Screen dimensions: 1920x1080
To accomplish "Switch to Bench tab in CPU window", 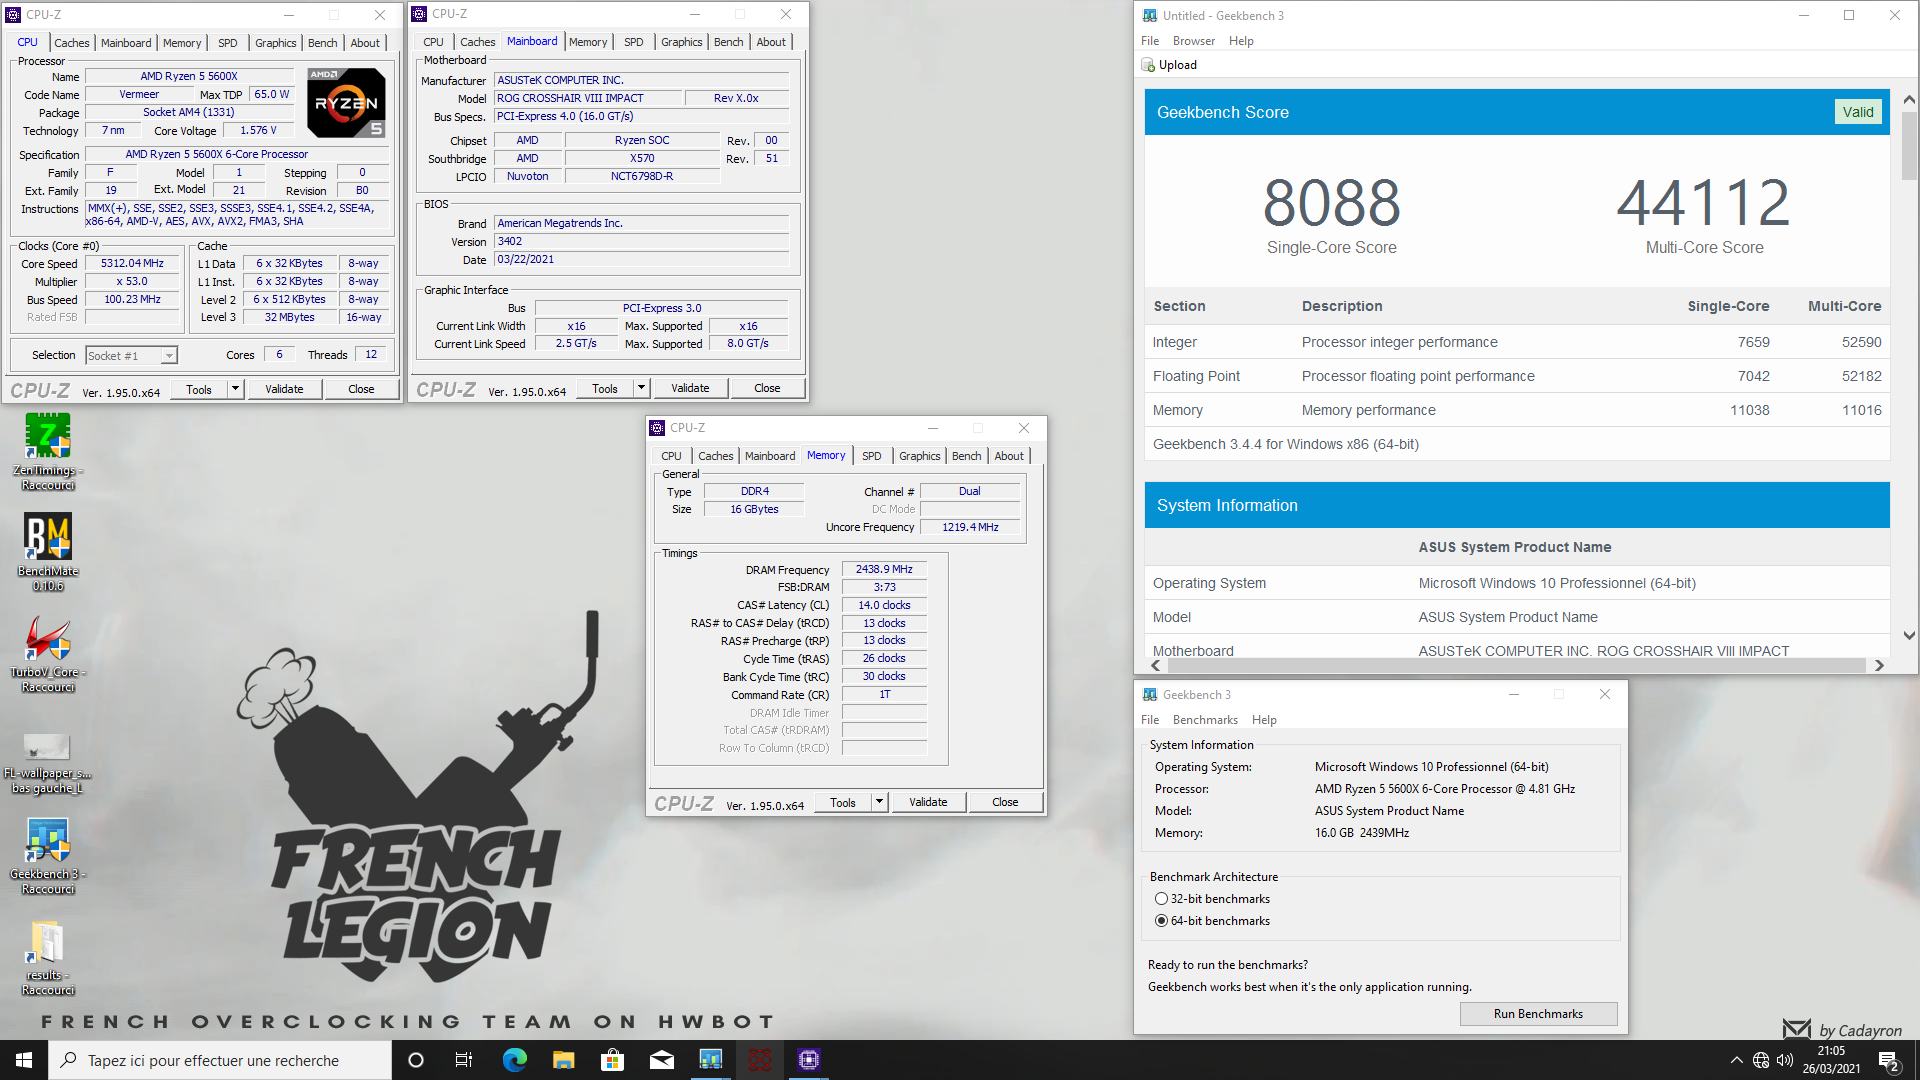I will tap(322, 43).
